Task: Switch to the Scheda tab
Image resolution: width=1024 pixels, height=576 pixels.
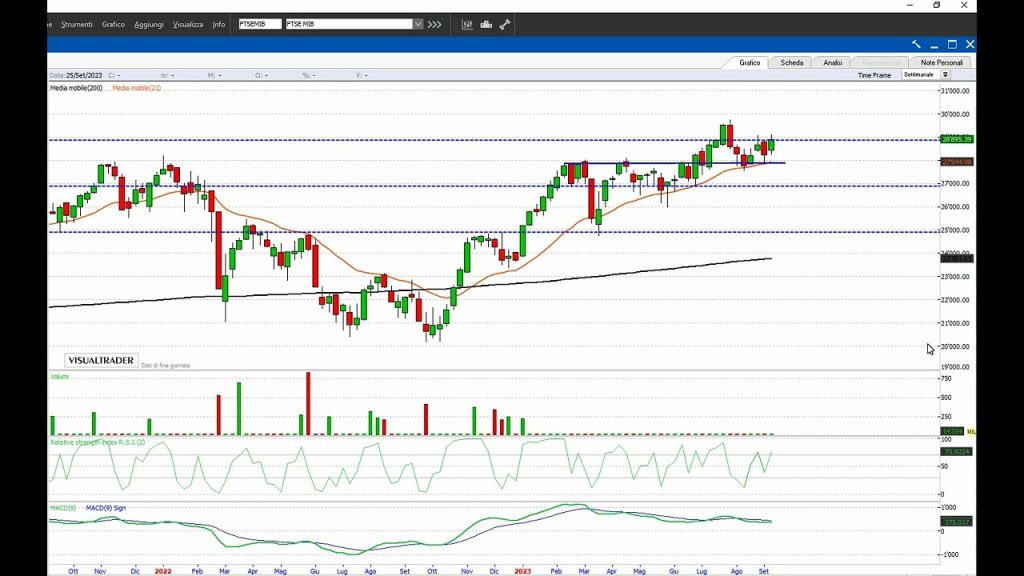Action: tap(792, 62)
